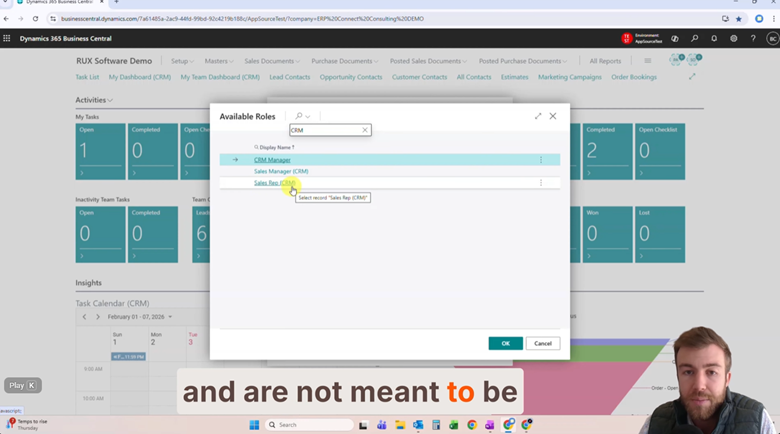Open My Team Dashboard (CRM)
780x434 pixels.
(x=220, y=77)
